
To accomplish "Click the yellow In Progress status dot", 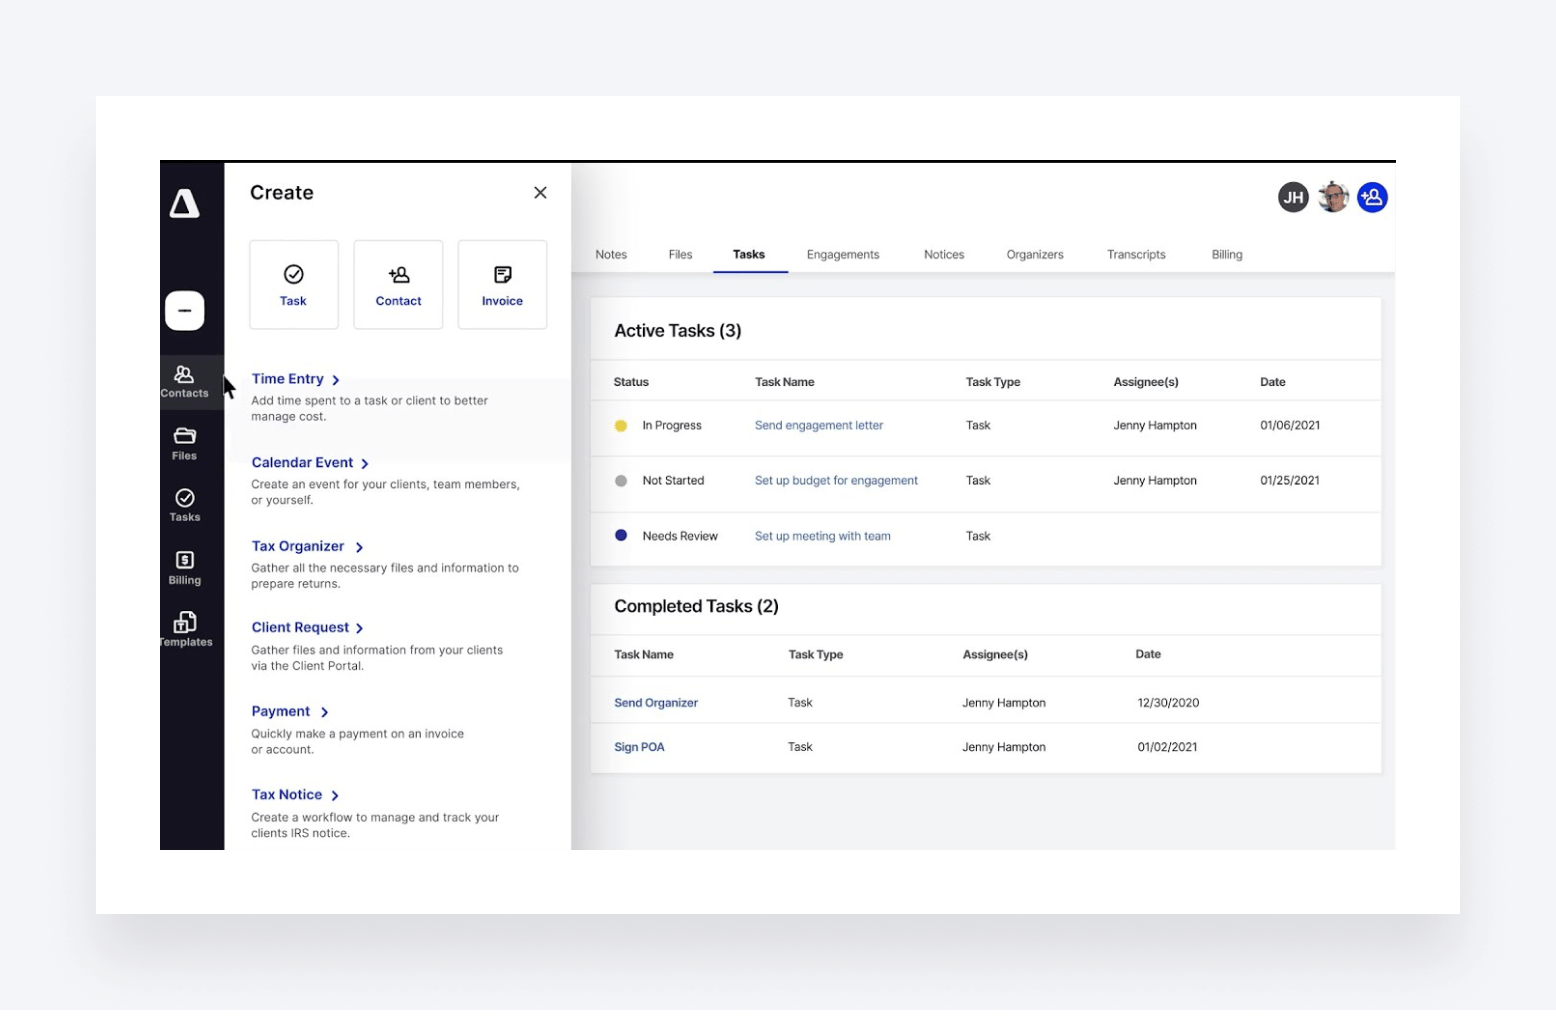I will [x=621, y=426].
